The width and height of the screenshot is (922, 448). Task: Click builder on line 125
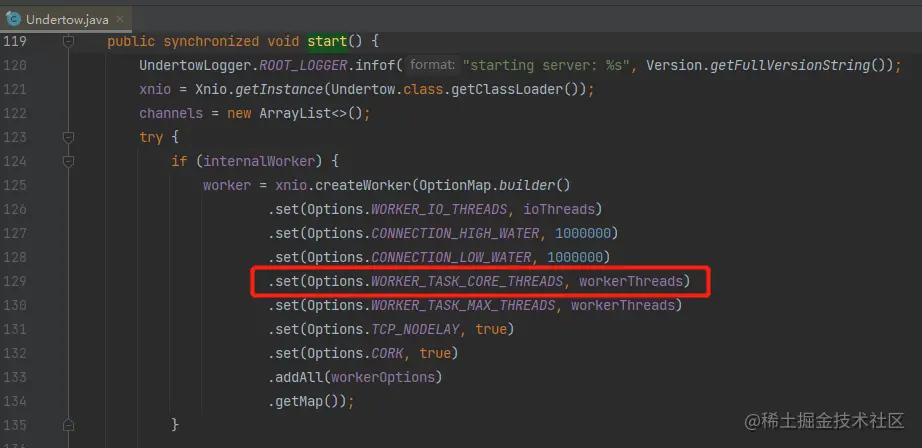[x=527, y=186]
